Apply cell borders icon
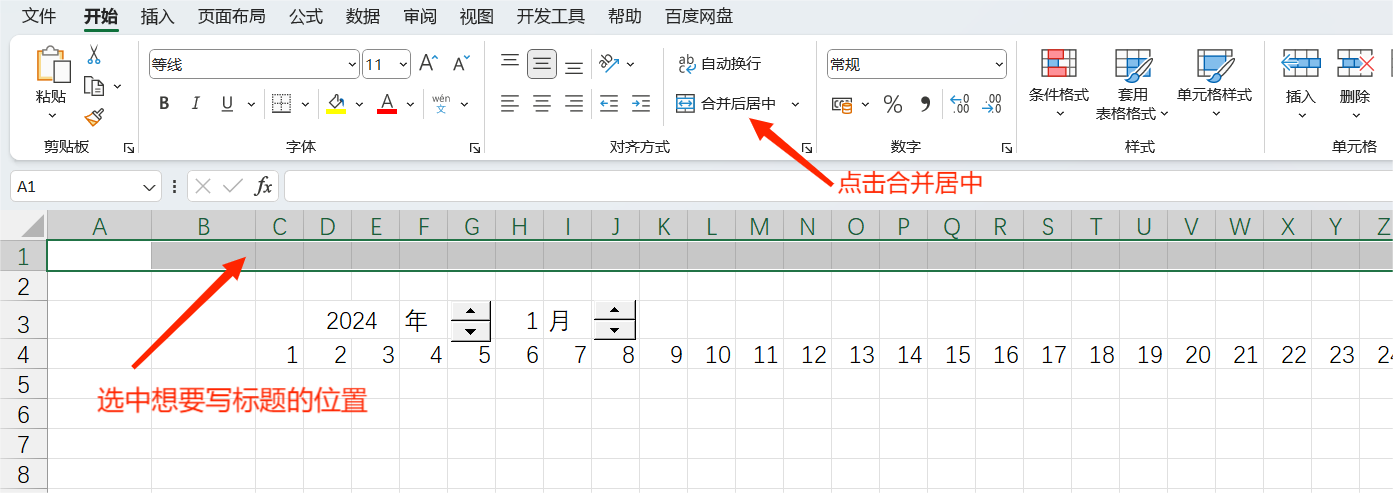1393x493 pixels. click(x=281, y=103)
